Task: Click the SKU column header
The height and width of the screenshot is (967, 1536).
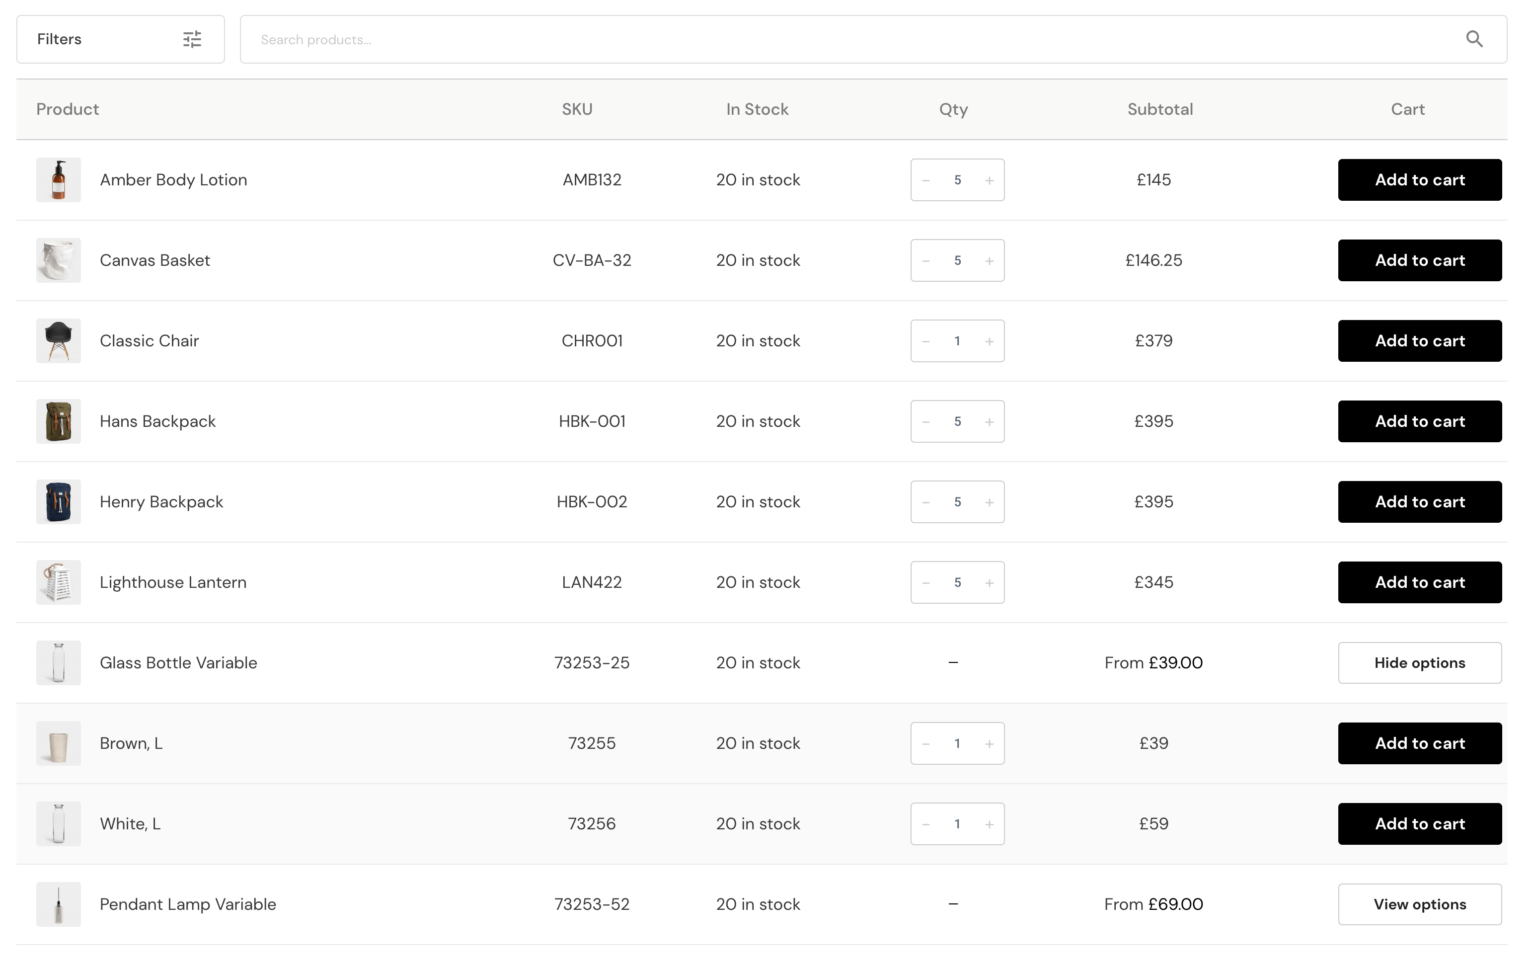Action: coord(577,109)
